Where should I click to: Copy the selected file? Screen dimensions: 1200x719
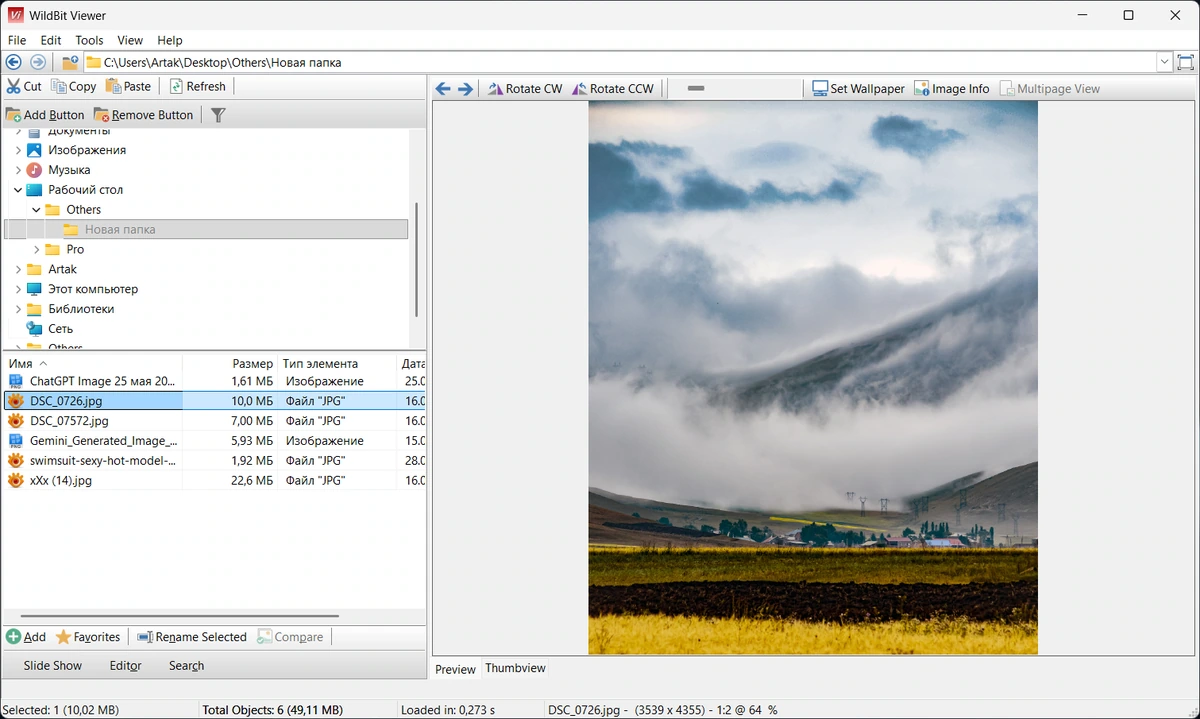click(74, 86)
